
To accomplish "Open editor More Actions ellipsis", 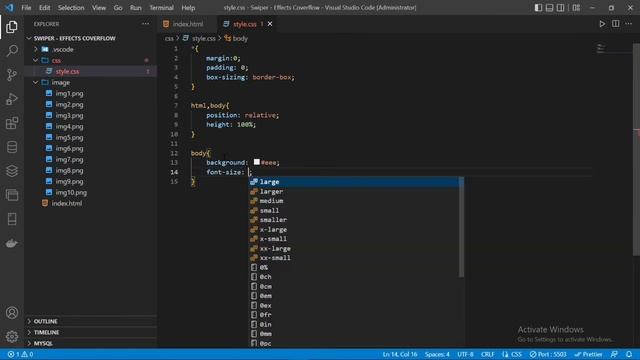I will point(629,24).
